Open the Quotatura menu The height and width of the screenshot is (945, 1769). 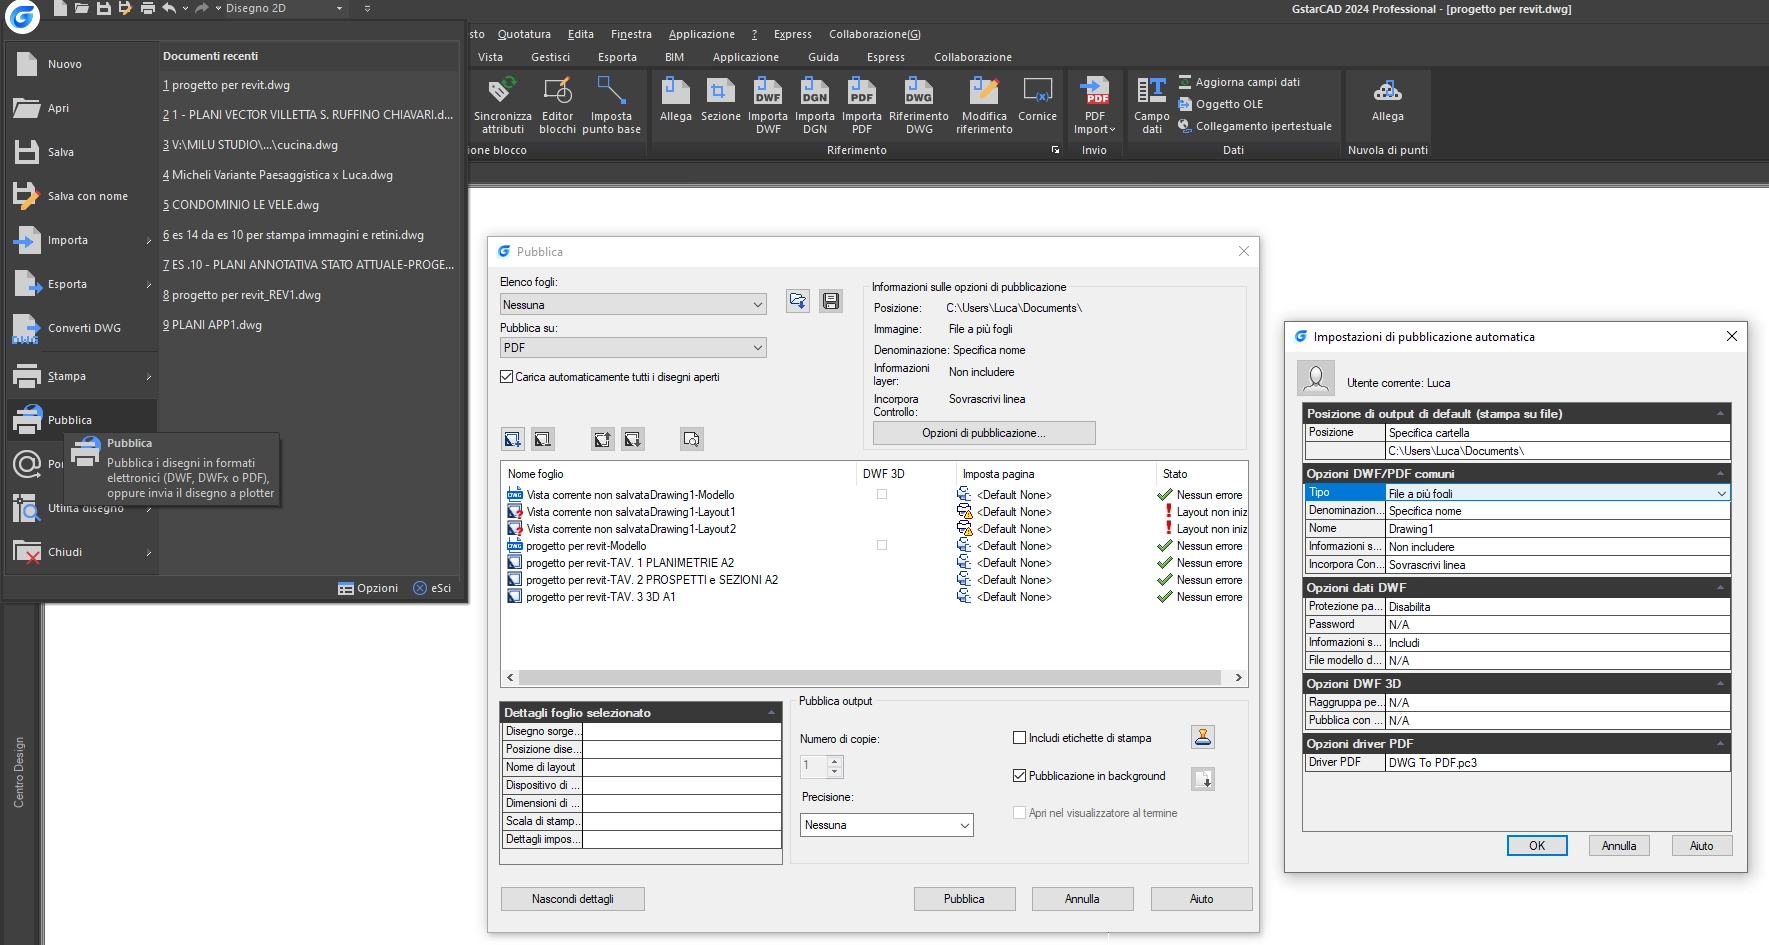(524, 34)
